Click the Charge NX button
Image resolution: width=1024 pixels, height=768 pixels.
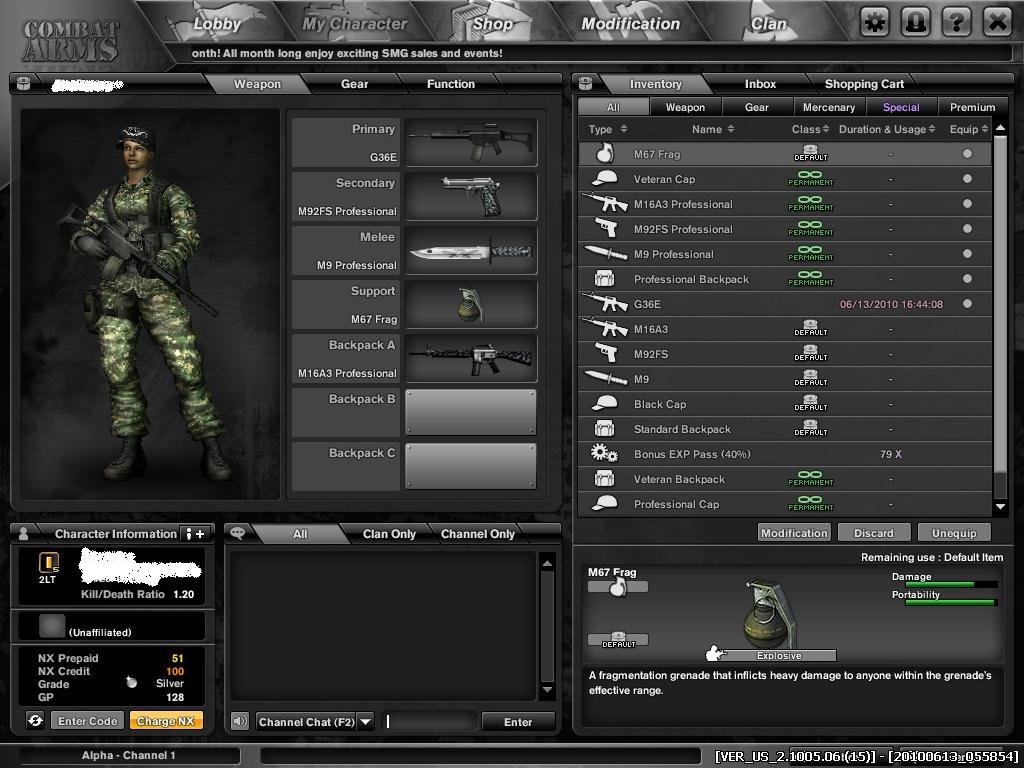tap(166, 721)
